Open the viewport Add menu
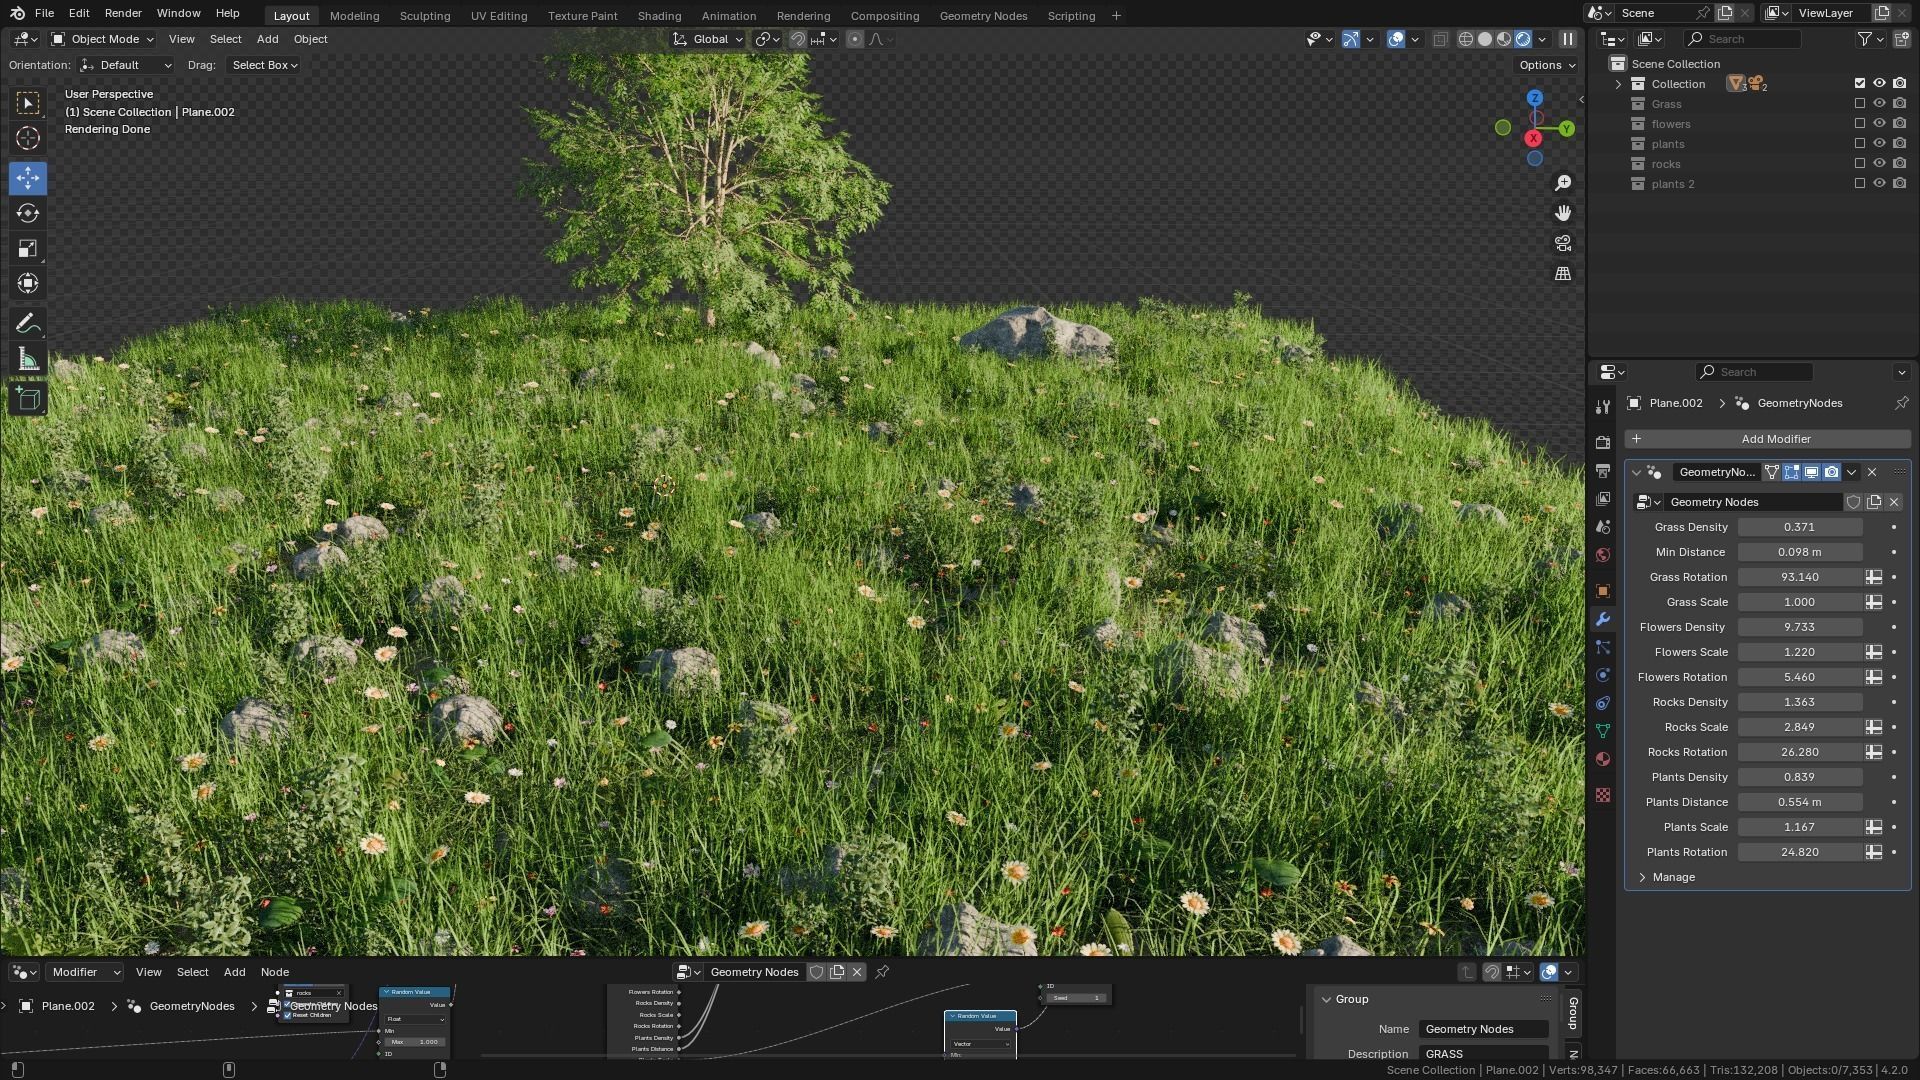This screenshot has height=1080, width=1920. (x=267, y=39)
